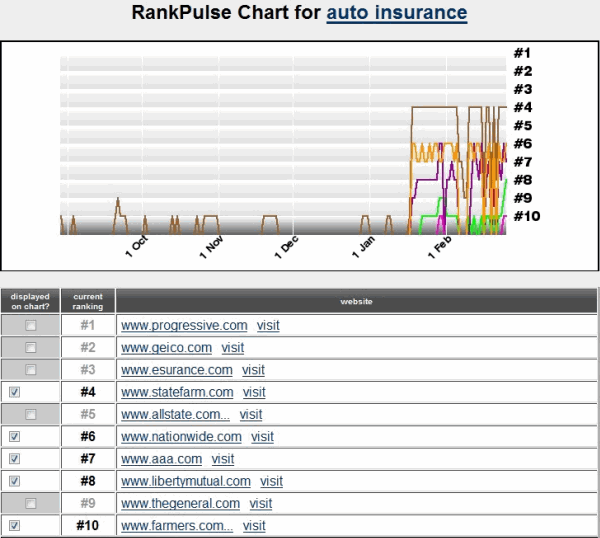Disable farmers.com chart display
The width and height of the screenshot is (600, 538).
(15, 525)
